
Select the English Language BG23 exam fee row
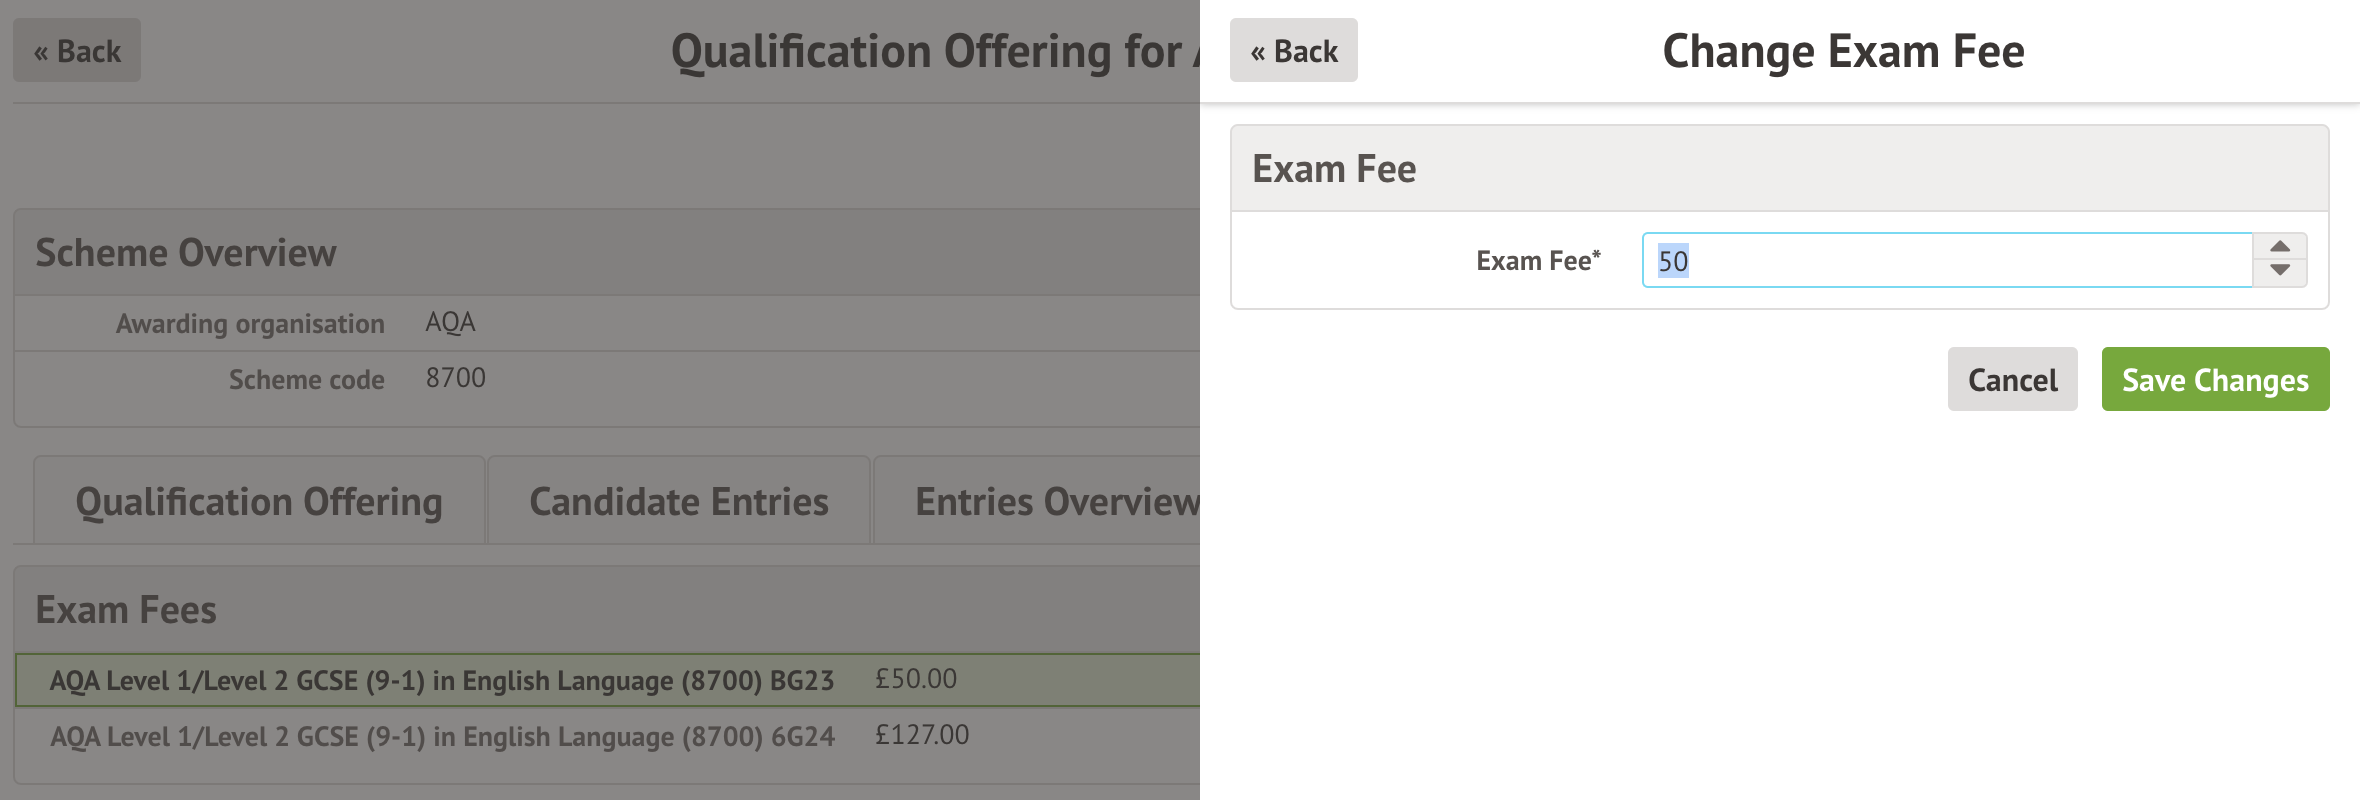(x=441, y=681)
